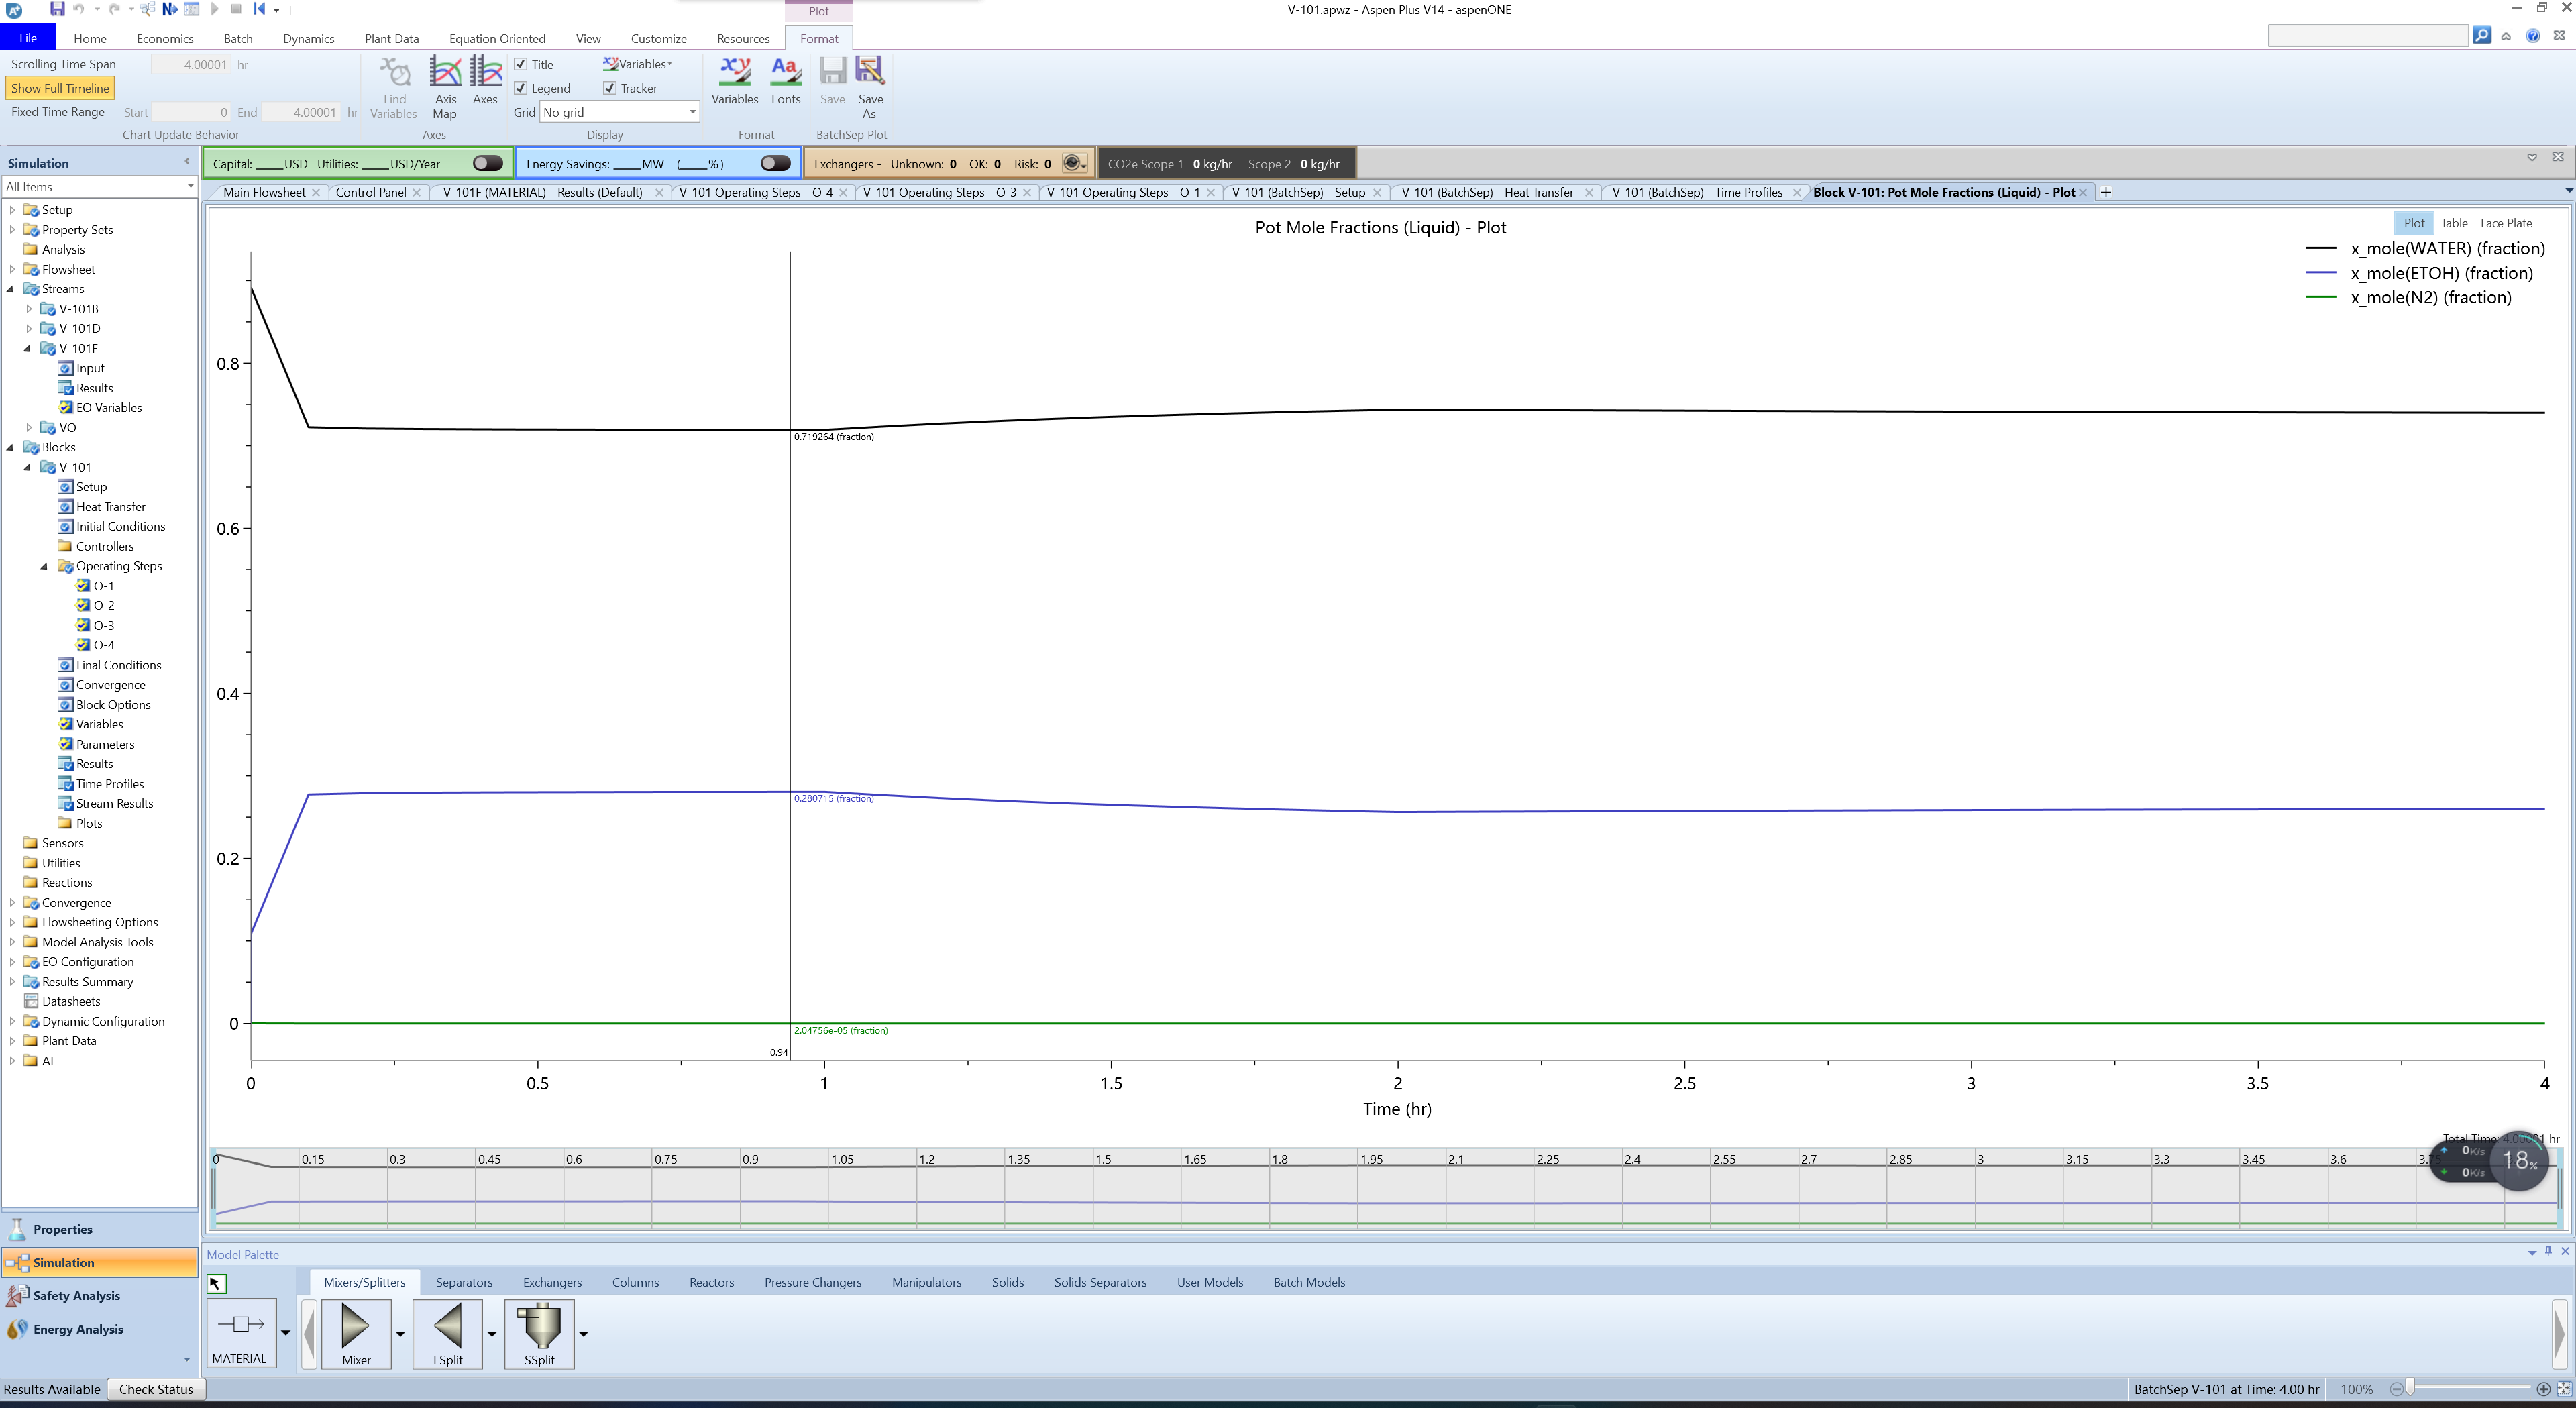Select the Mixer model icon

(356, 1334)
